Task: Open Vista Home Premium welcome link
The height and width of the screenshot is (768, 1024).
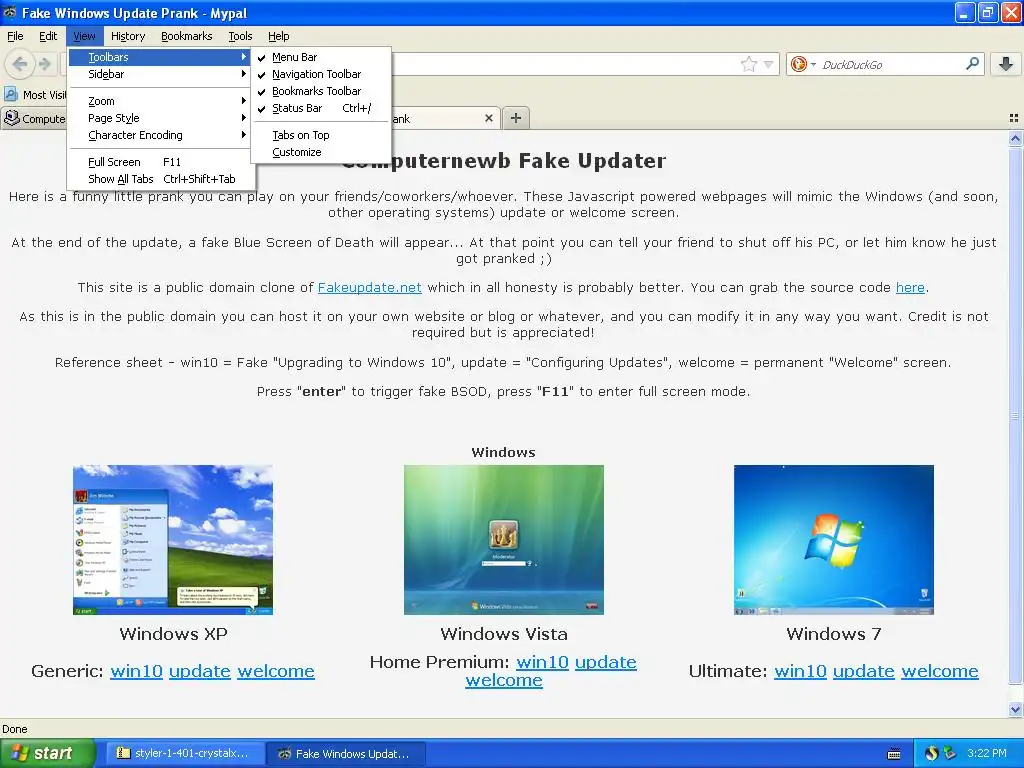Action: click(504, 680)
